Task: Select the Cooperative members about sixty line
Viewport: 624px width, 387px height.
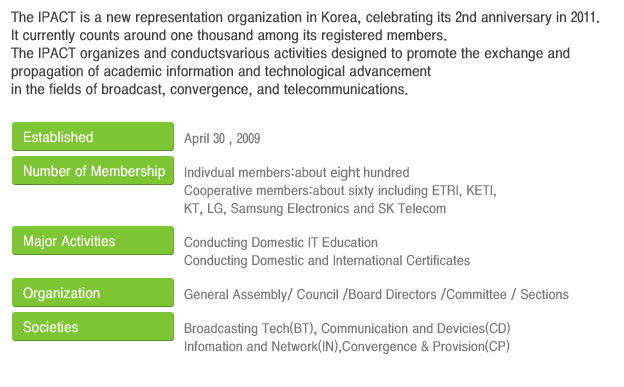Action: tap(340, 190)
